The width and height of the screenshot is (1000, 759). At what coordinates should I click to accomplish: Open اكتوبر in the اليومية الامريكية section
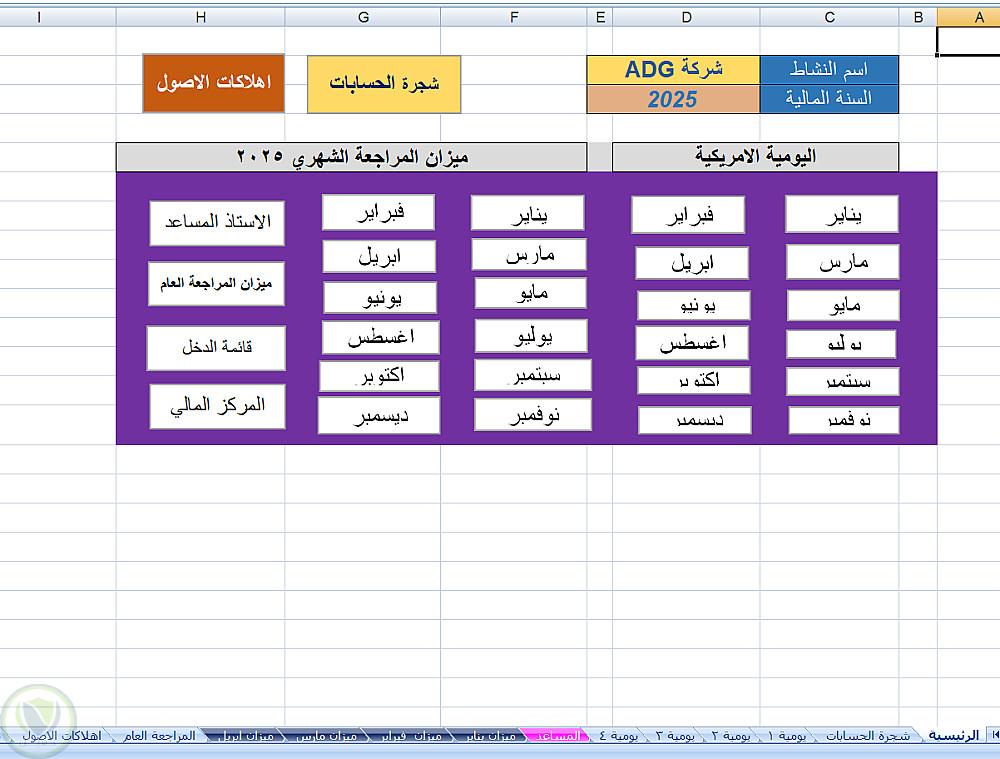pyautogui.click(x=694, y=380)
